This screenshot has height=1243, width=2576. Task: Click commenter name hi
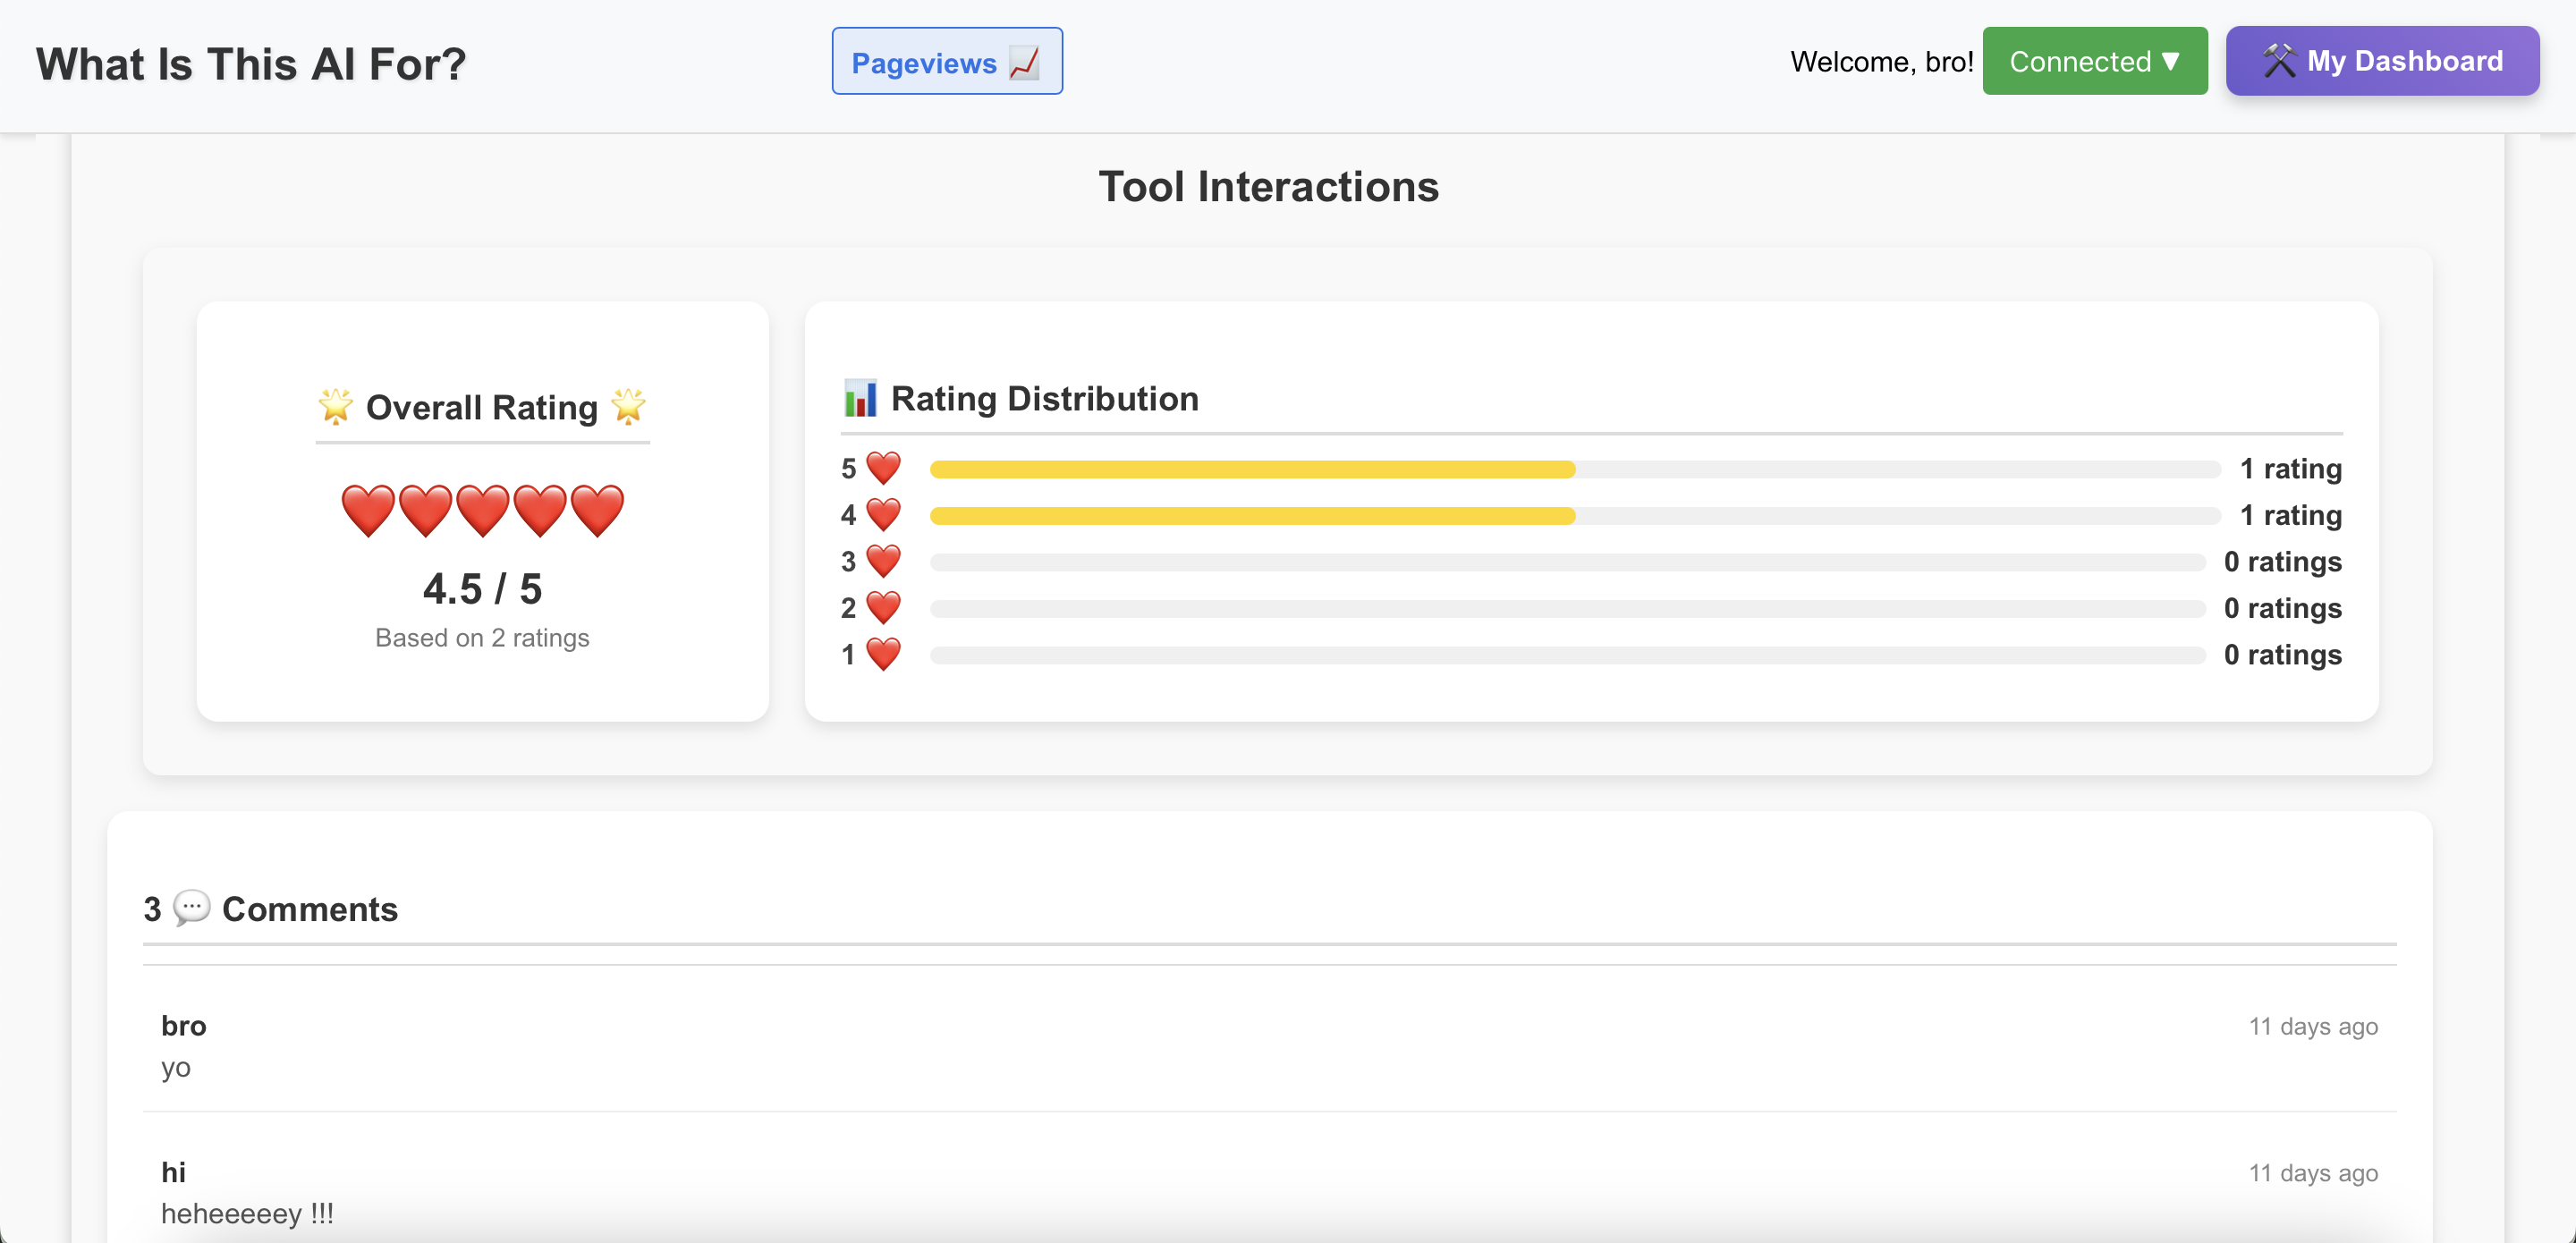coord(173,1172)
